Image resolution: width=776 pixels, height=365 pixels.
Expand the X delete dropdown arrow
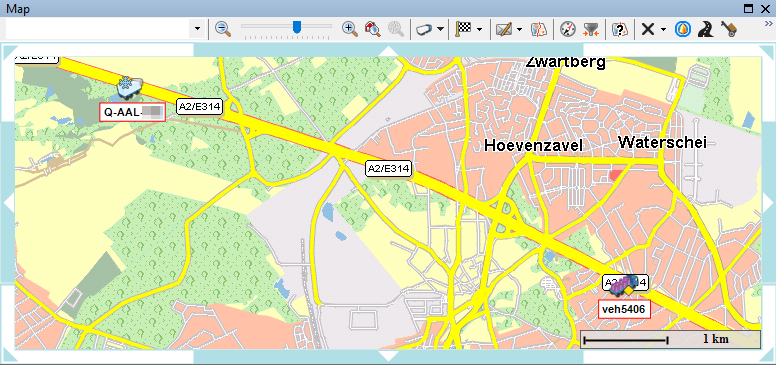point(663,29)
